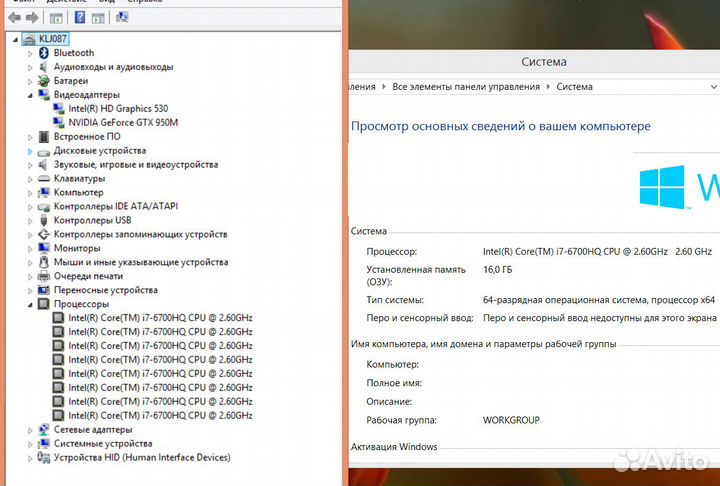Select the Батареи label
The width and height of the screenshot is (720, 486).
(71, 81)
